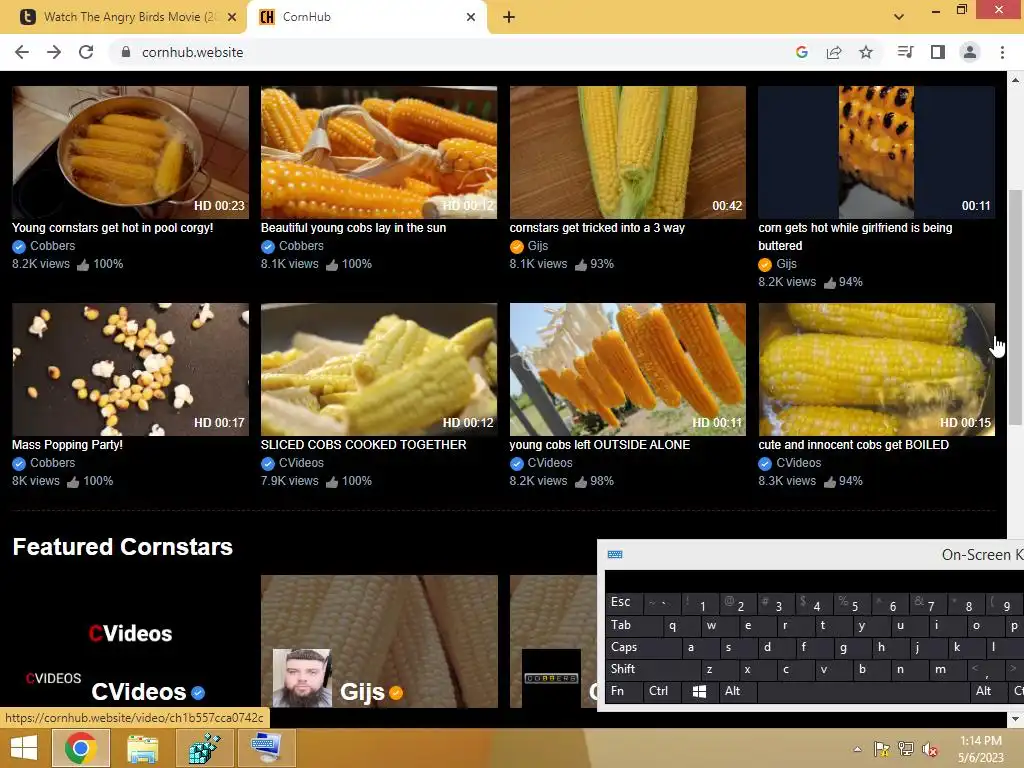Toggle the browser side panel icon
The height and width of the screenshot is (768, 1024).
click(x=938, y=52)
